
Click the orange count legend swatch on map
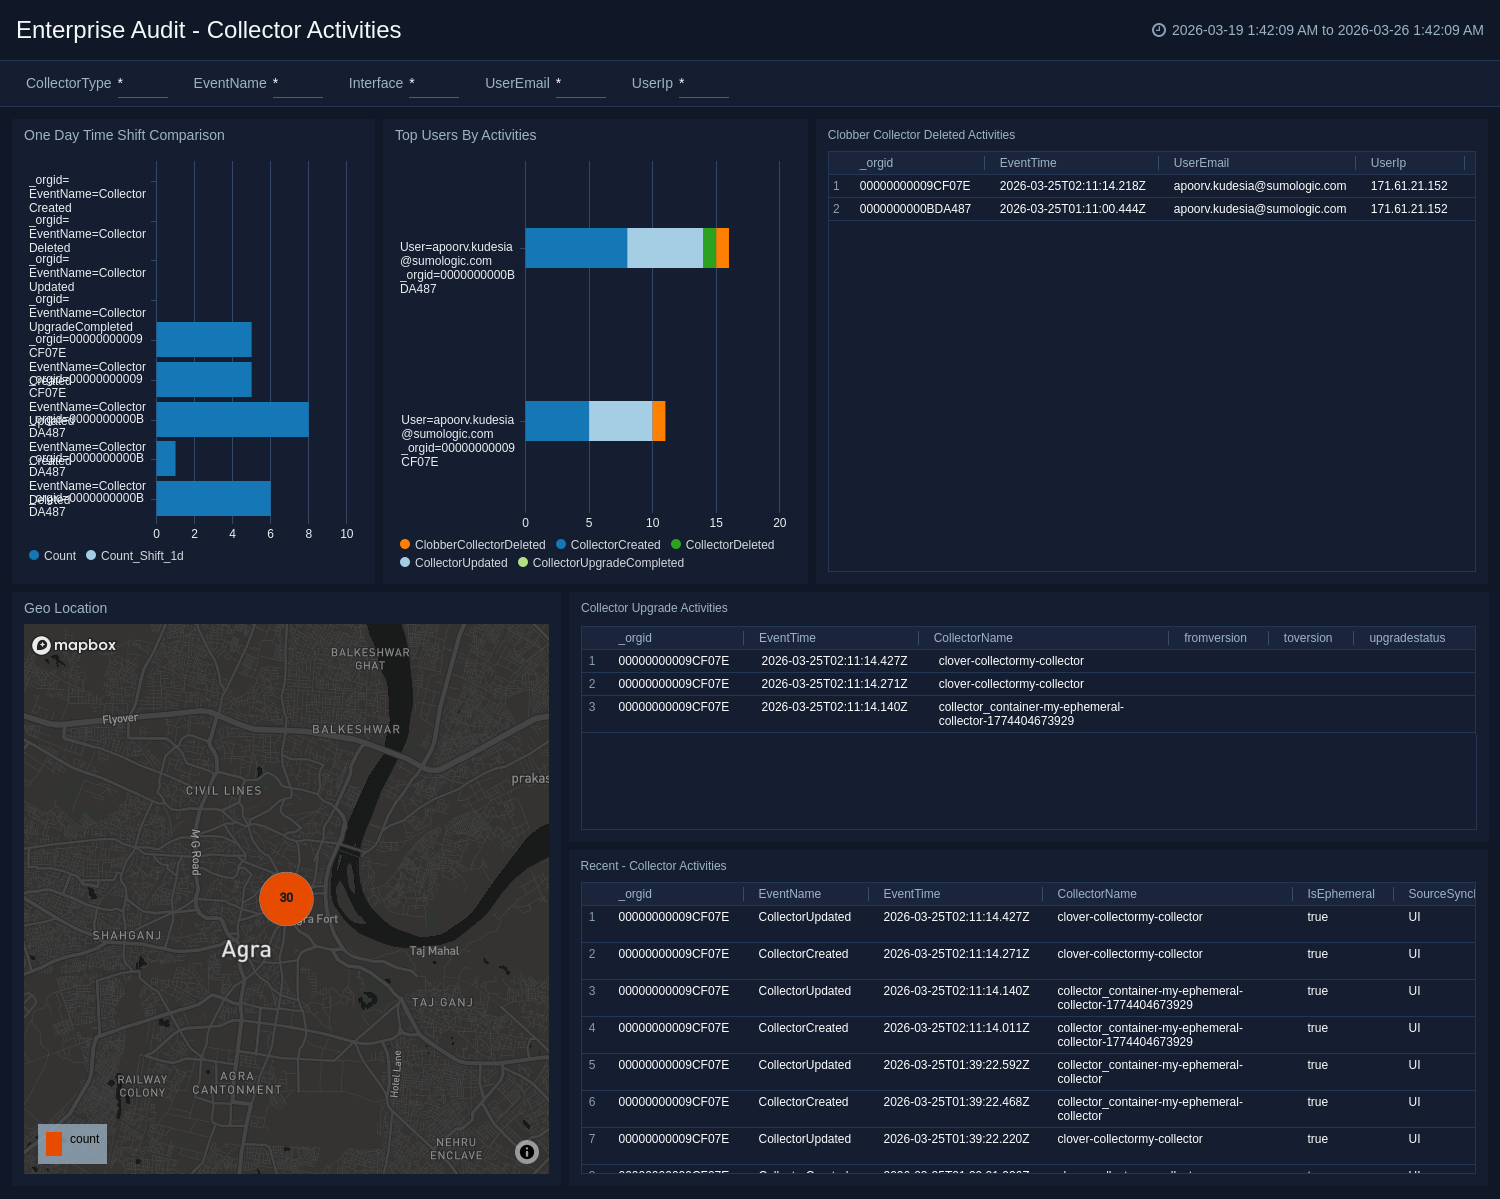pos(54,1143)
